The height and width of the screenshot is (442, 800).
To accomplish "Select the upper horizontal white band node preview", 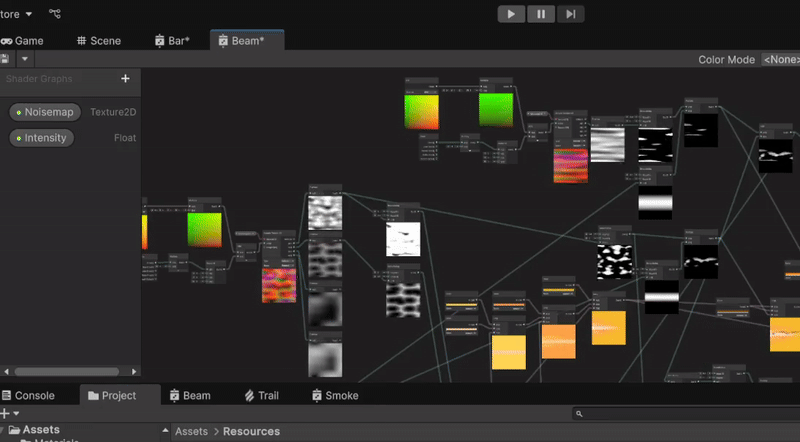I will [656, 202].
